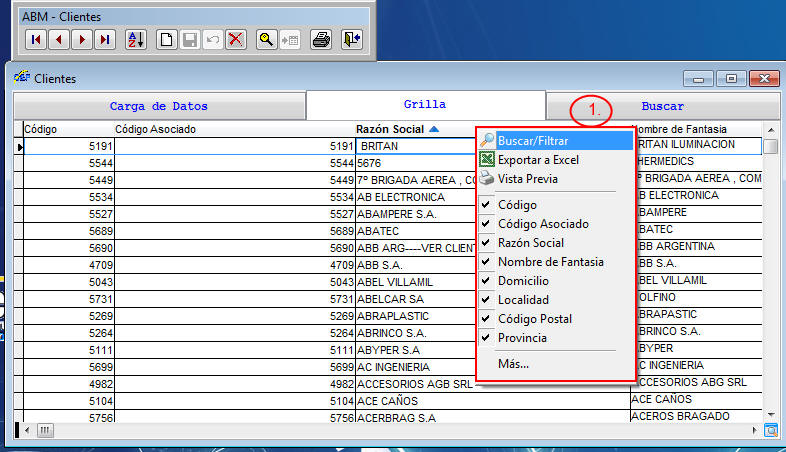Open the Más... option for more columns
Image resolution: width=786 pixels, height=452 pixels.
[513, 363]
